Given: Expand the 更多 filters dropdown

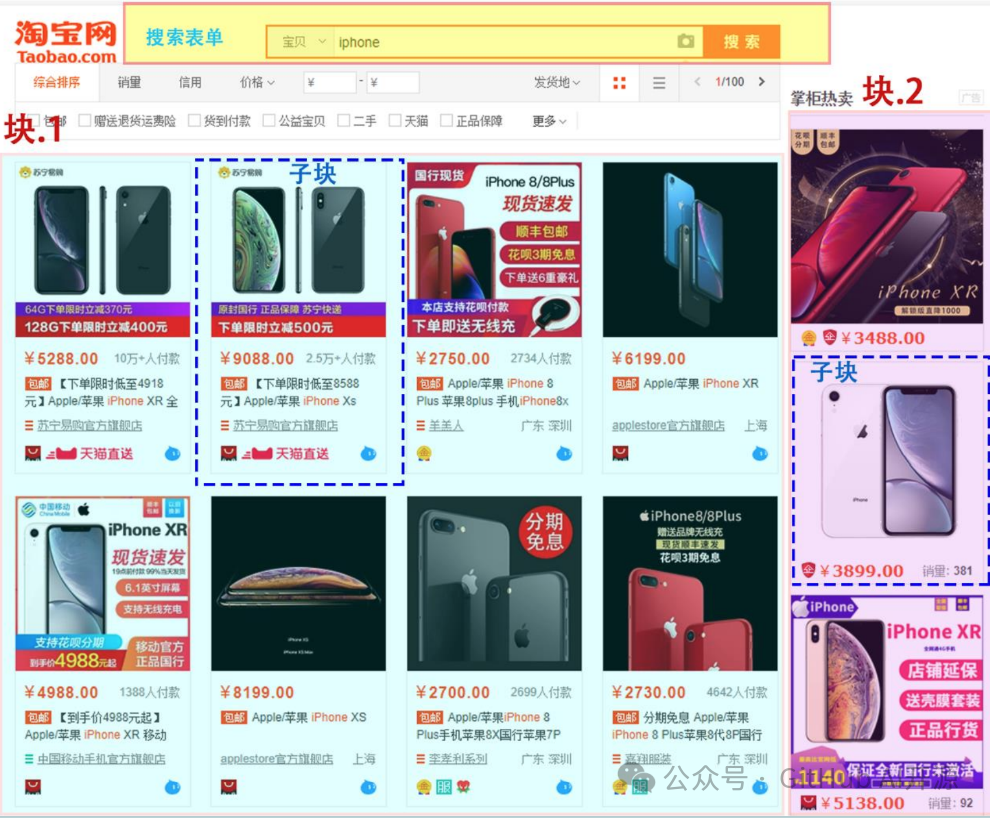Looking at the screenshot, I should 549,121.
